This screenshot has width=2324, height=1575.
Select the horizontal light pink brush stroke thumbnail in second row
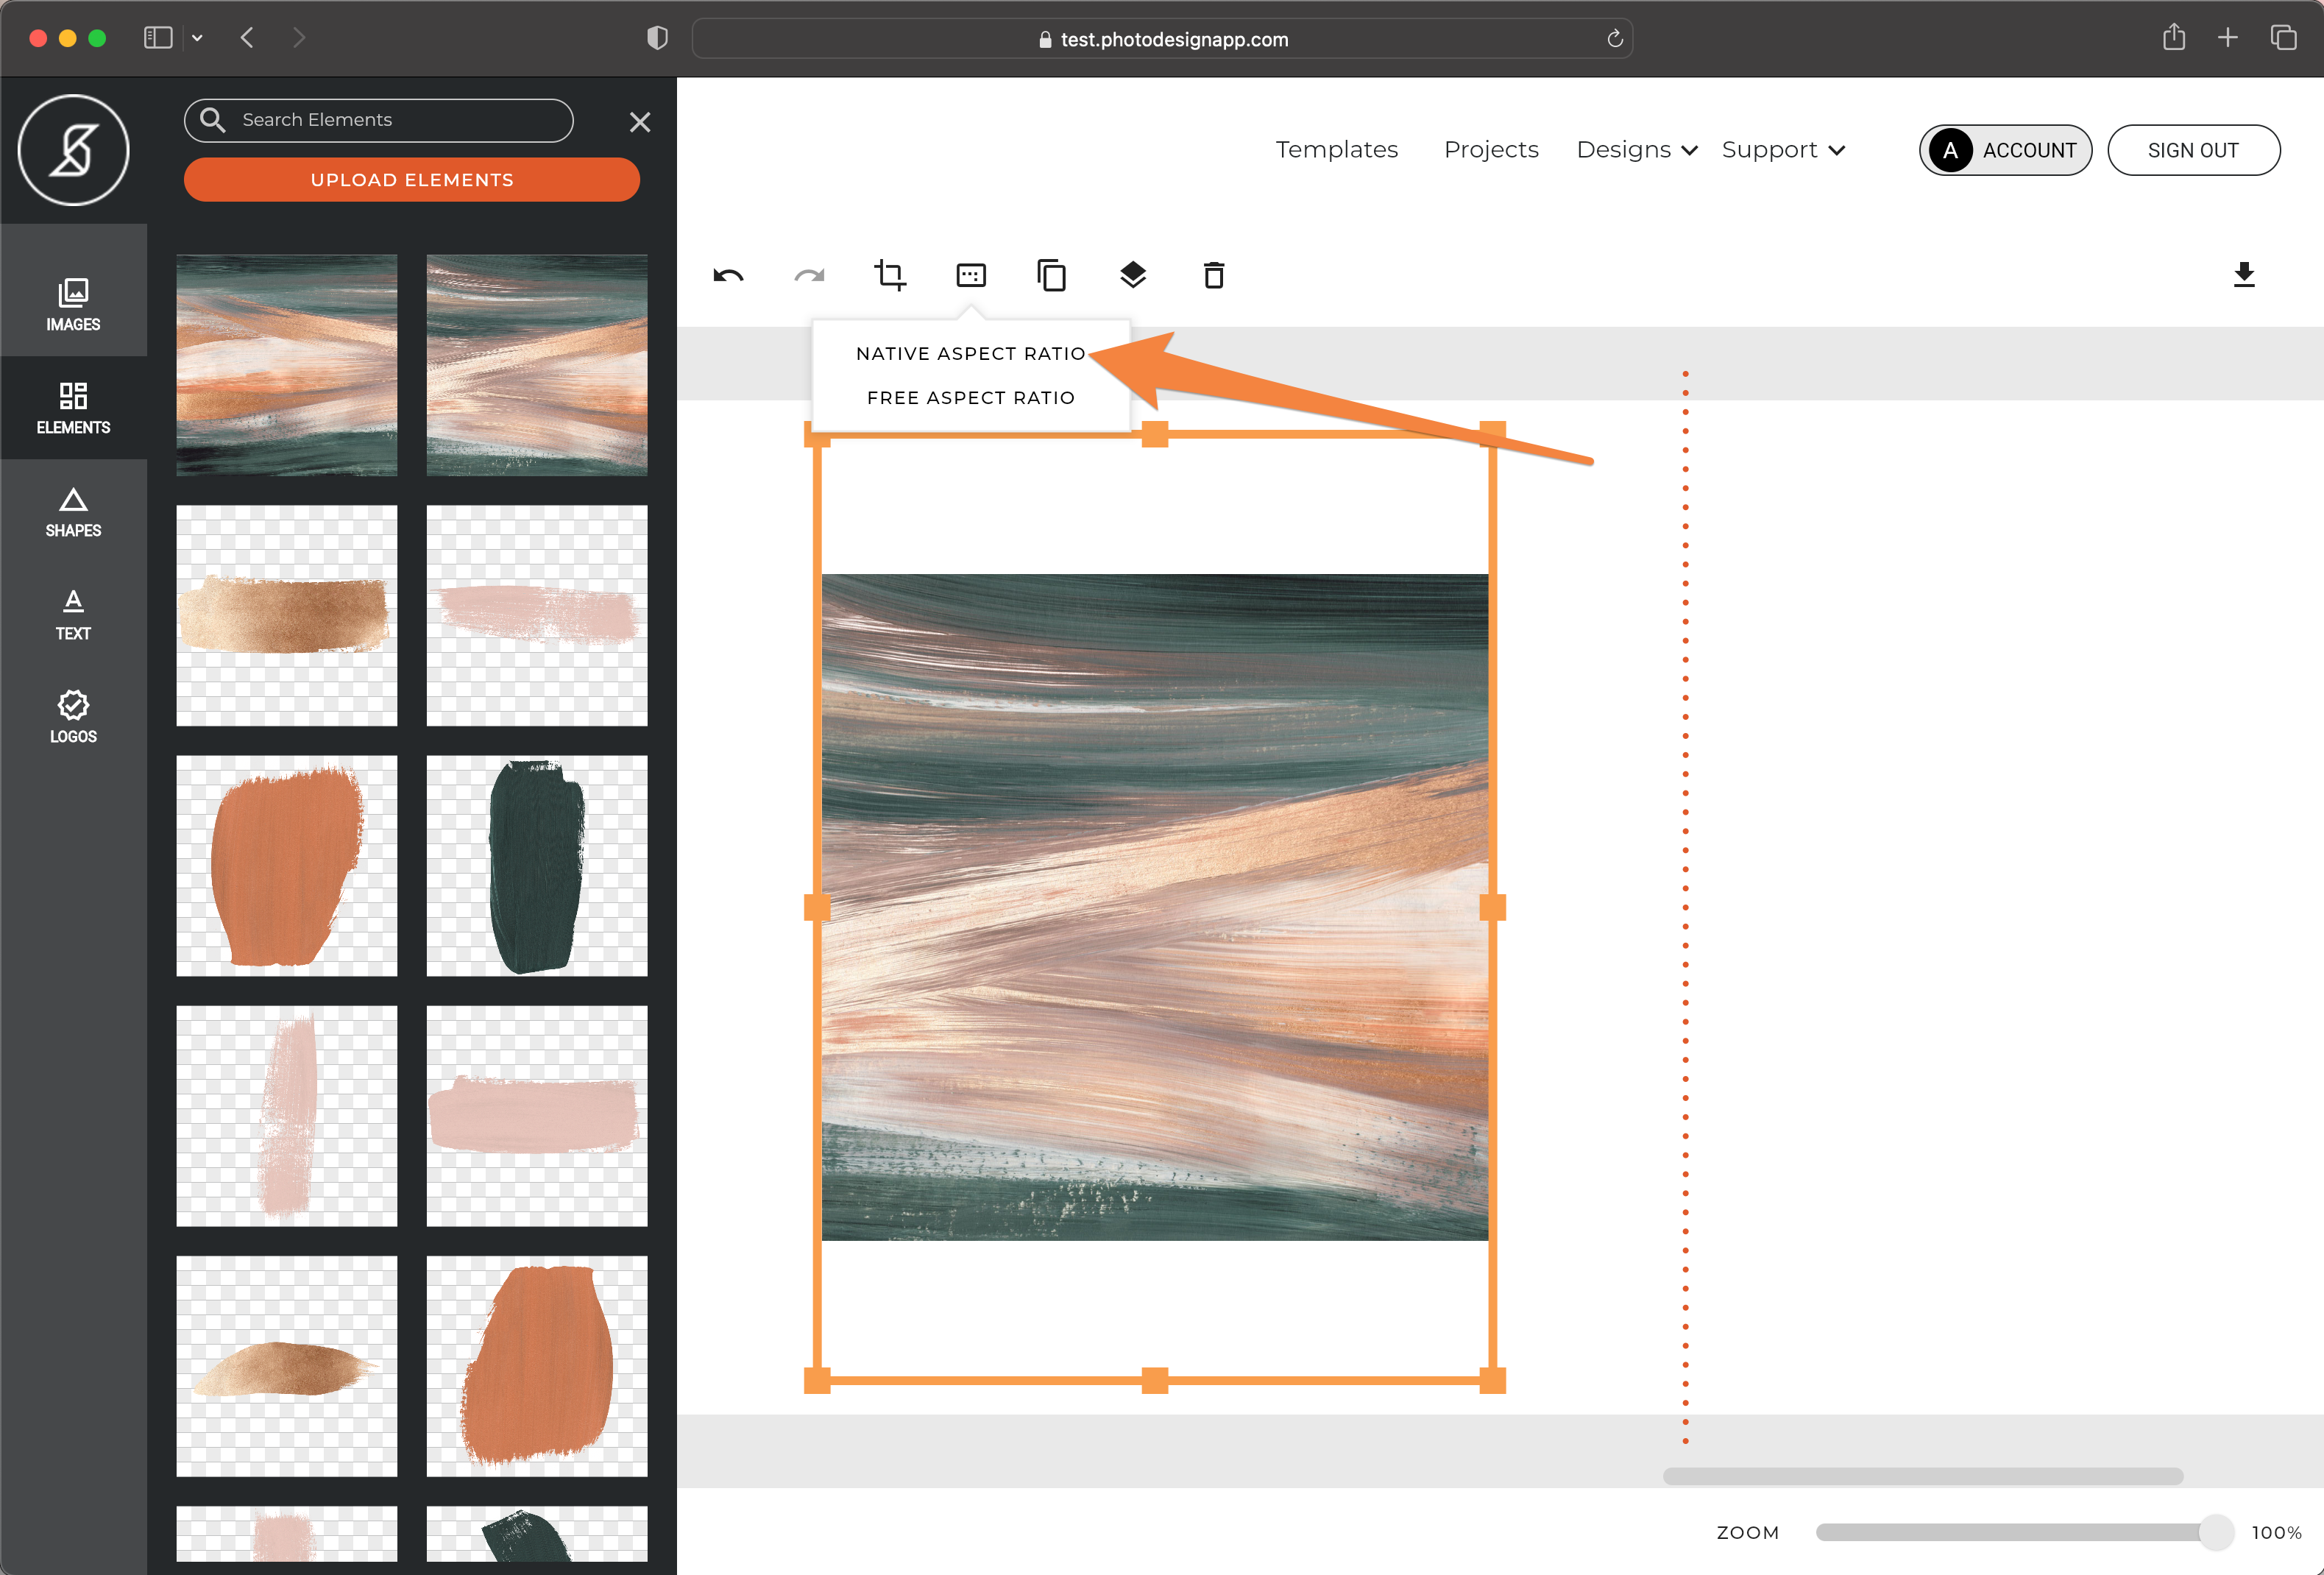(x=537, y=615)
